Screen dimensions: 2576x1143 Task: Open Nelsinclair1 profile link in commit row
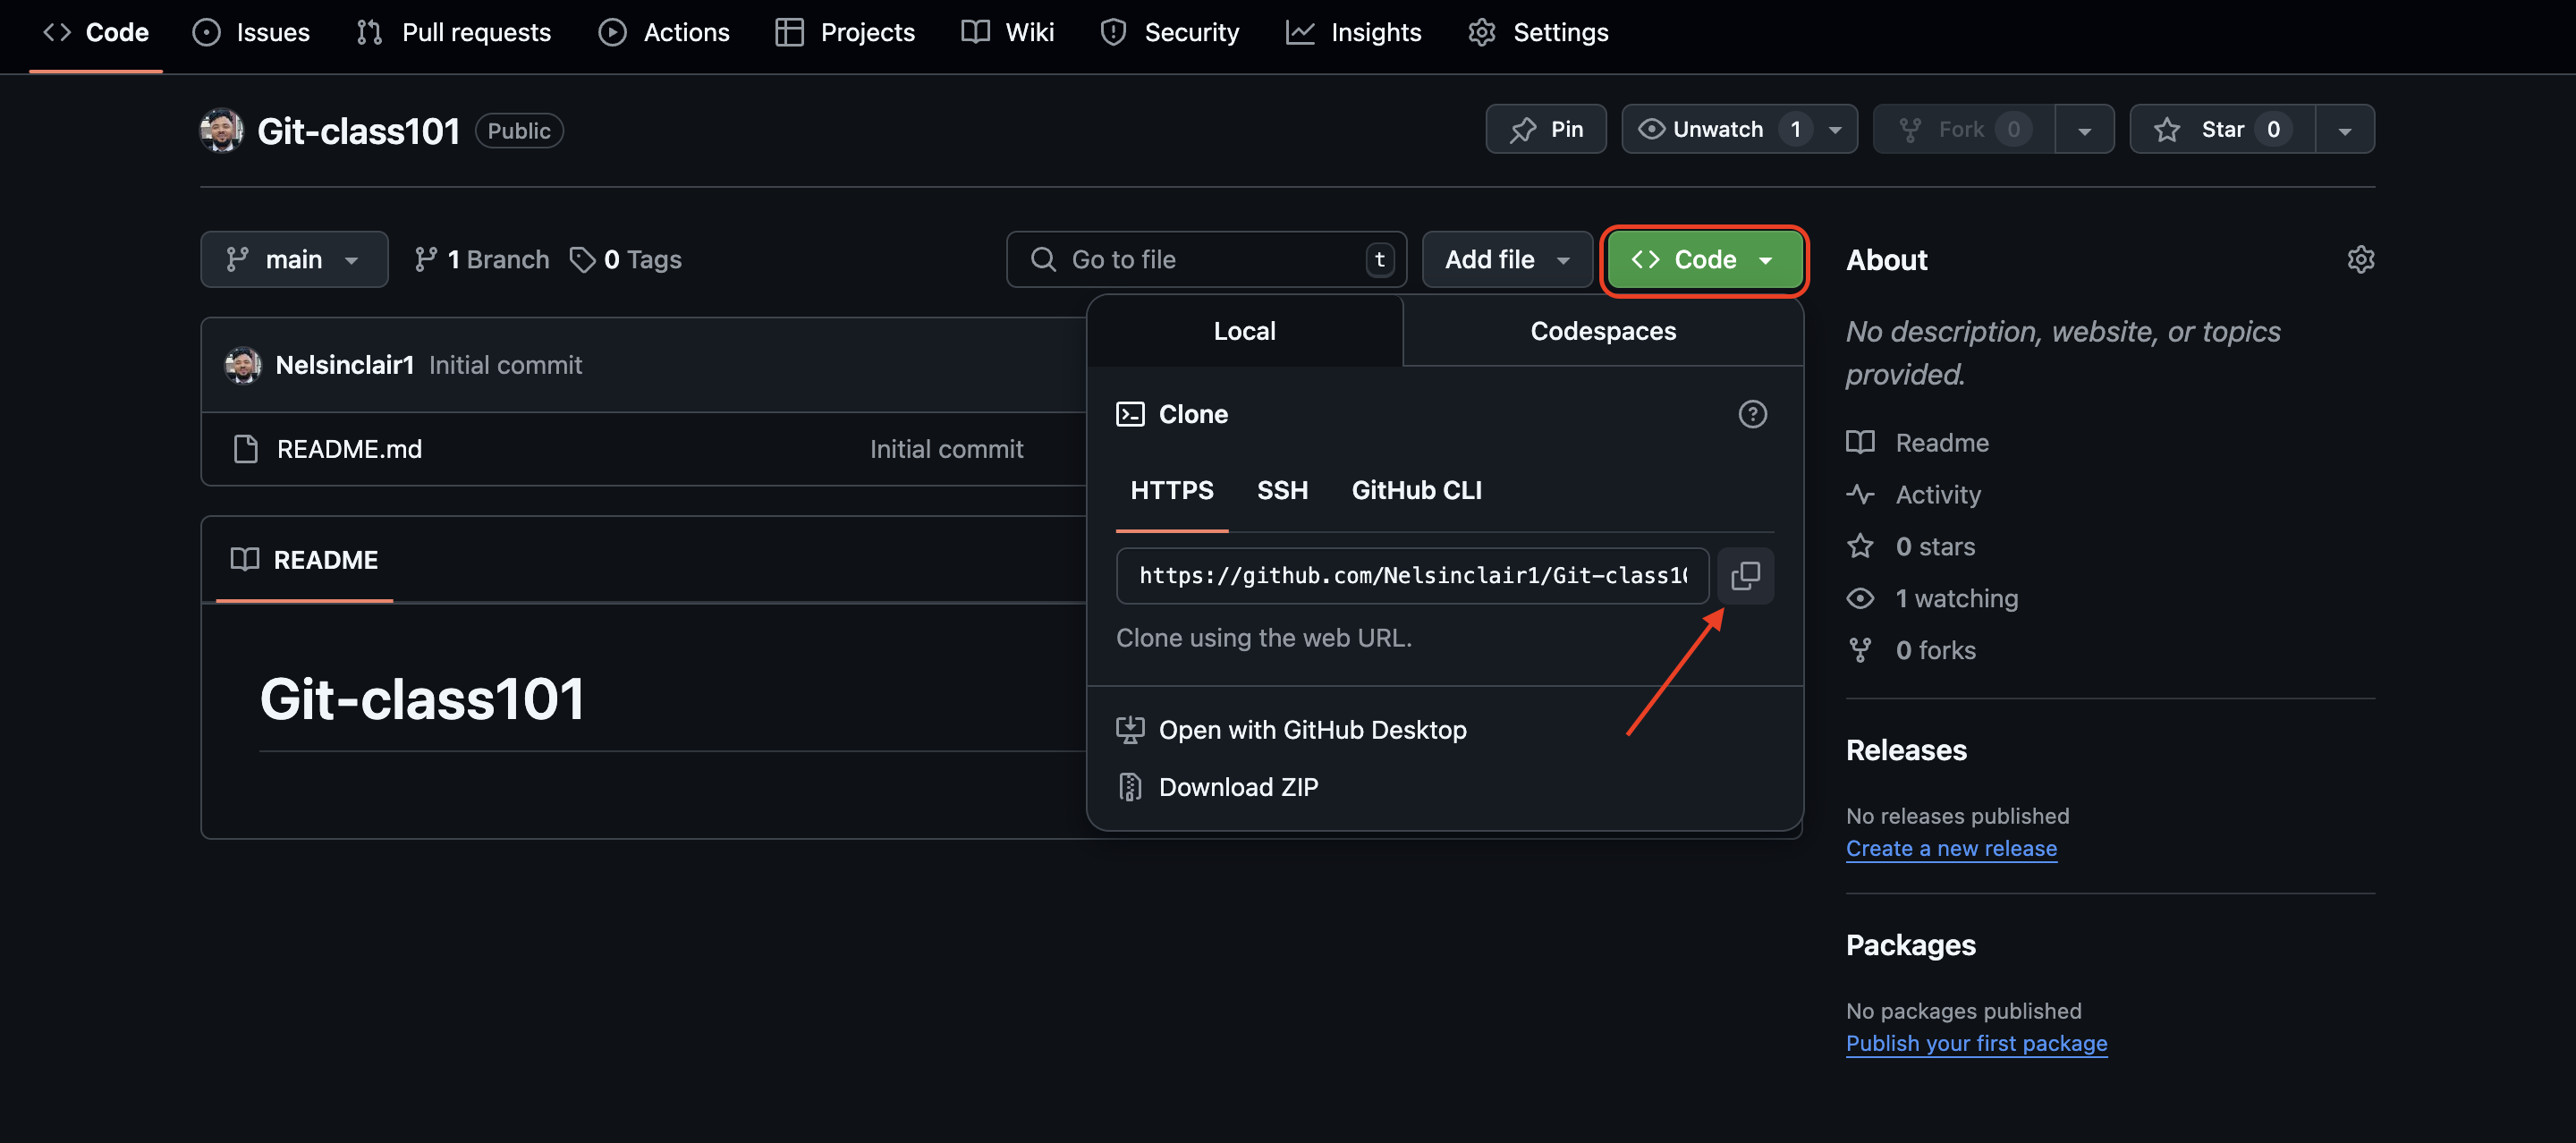click(x=344, y=365)
